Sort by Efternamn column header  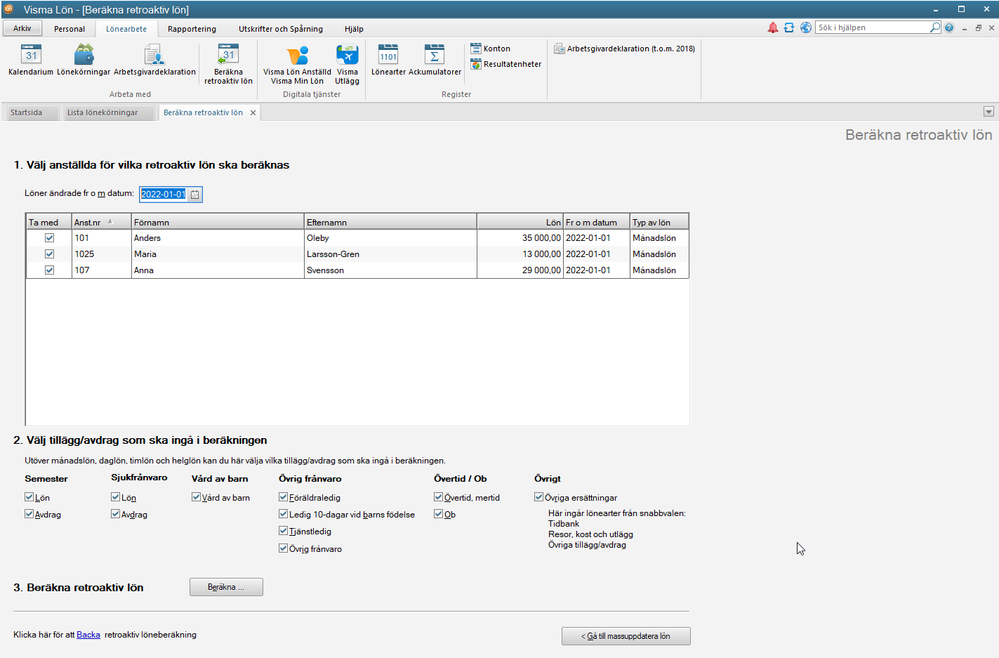pyautogui.click(x=391, y=222)
